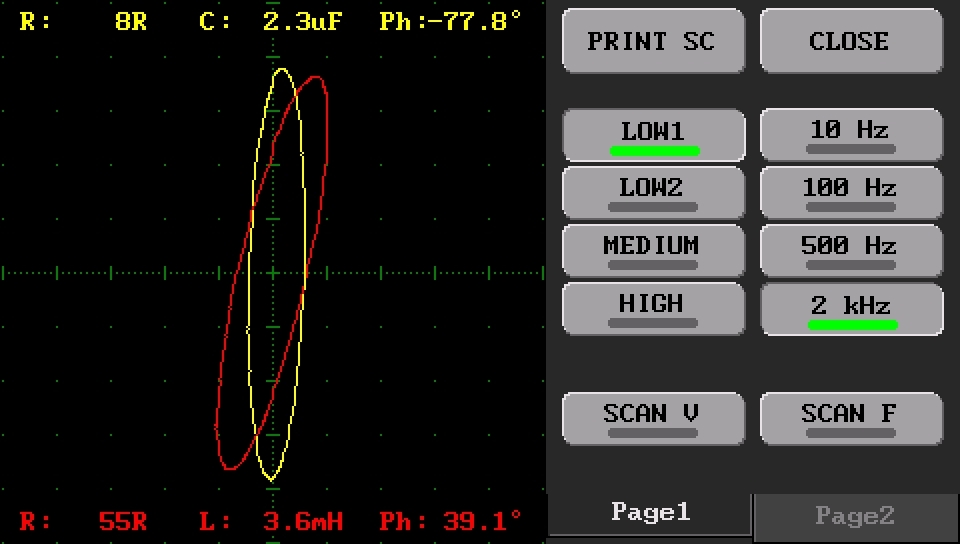Enable SCAN F mode
This screenshot has width=960, height=544.
[x=851, y=419]
